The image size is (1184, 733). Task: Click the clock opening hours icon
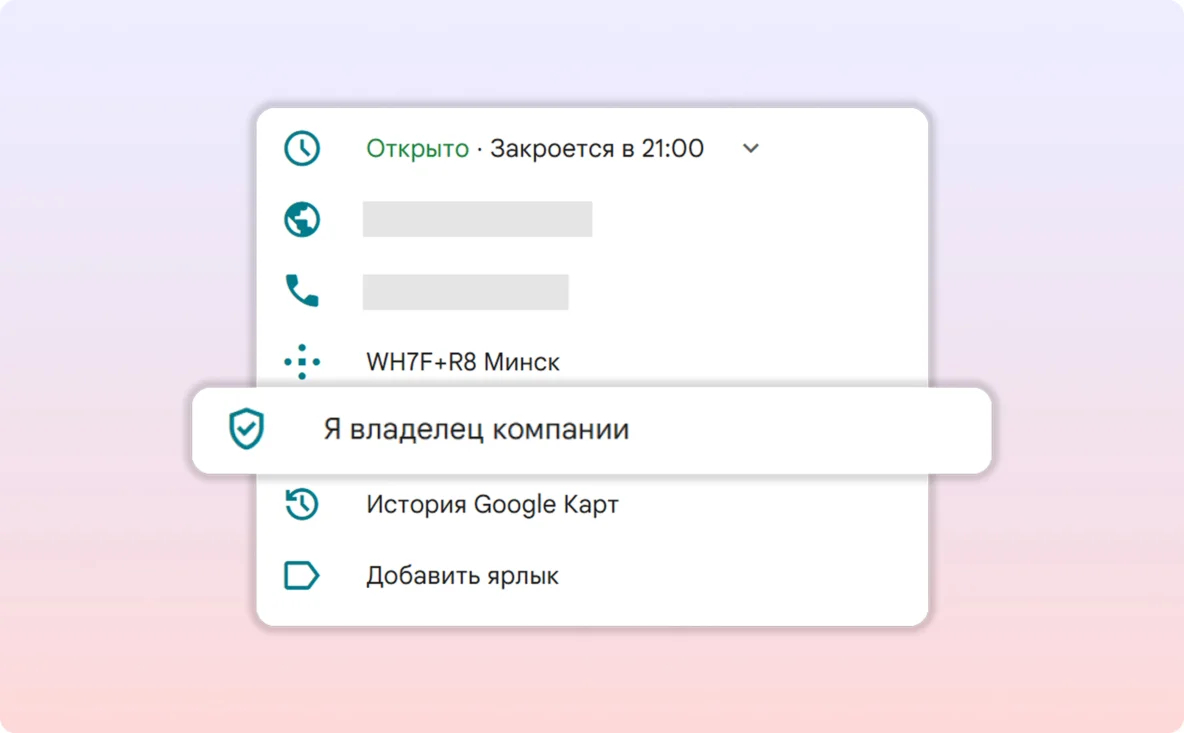tap(301, 149)
